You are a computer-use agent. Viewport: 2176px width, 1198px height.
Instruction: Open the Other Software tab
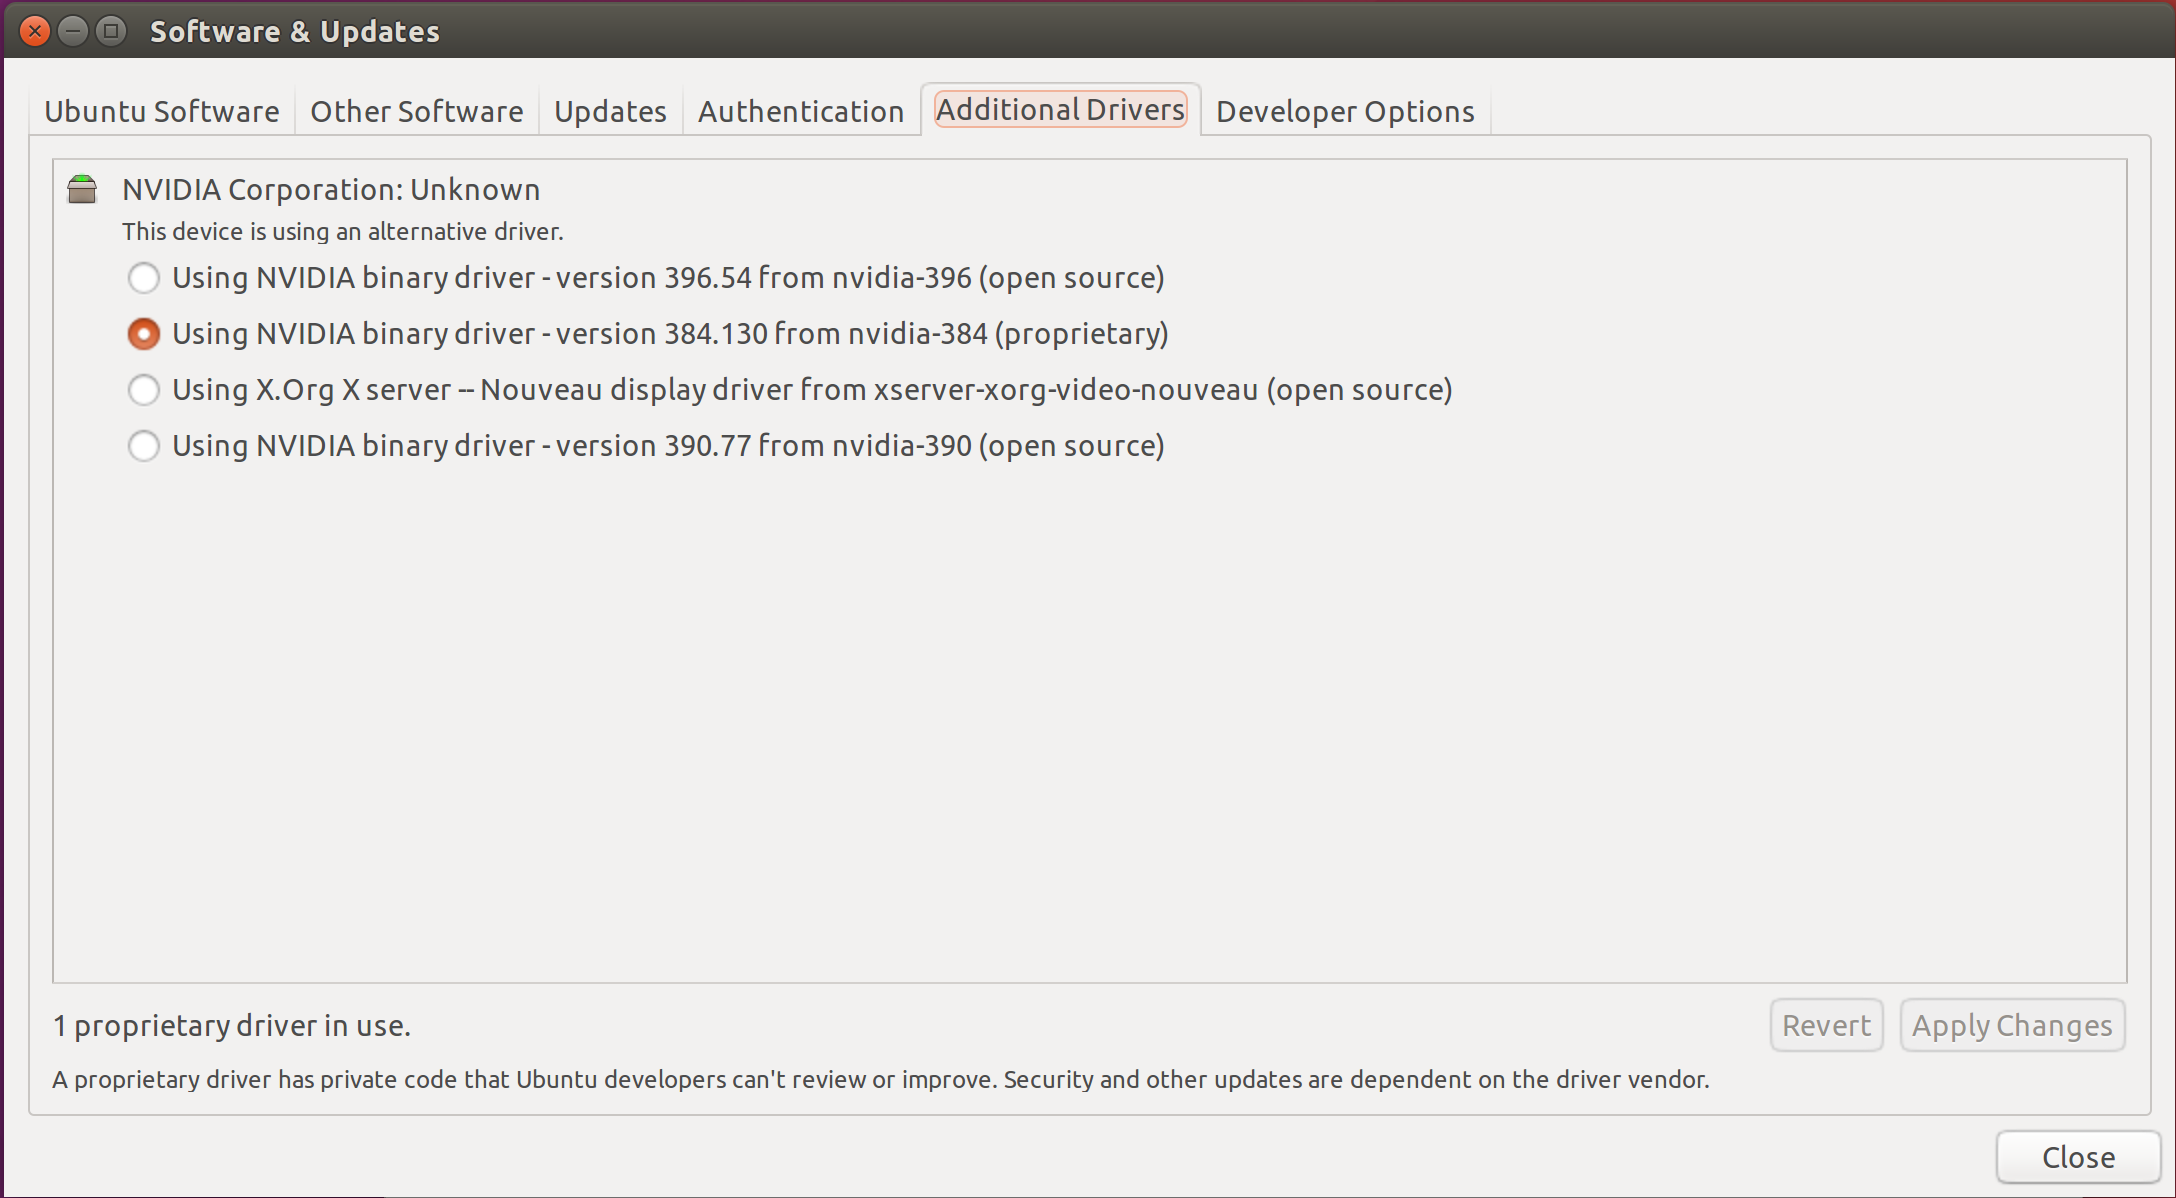tap(416, 111)
